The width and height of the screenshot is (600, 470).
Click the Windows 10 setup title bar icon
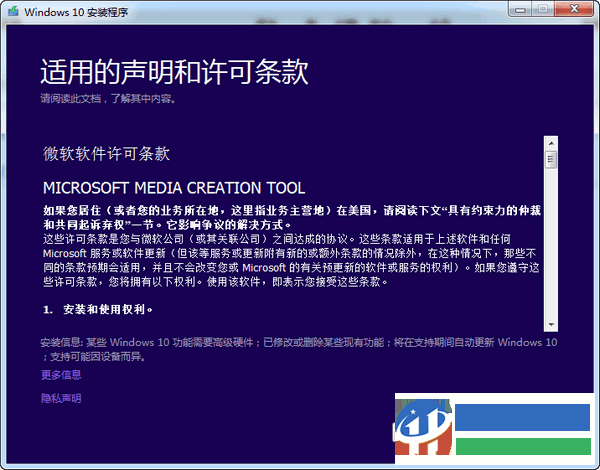point(13,11)
